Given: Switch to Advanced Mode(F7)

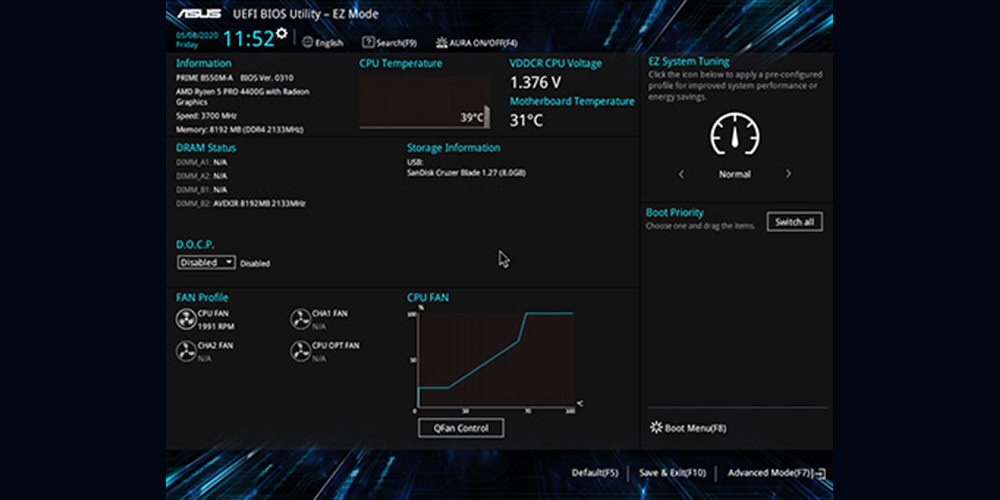Looking at the screenshot, I should [776, 472].
